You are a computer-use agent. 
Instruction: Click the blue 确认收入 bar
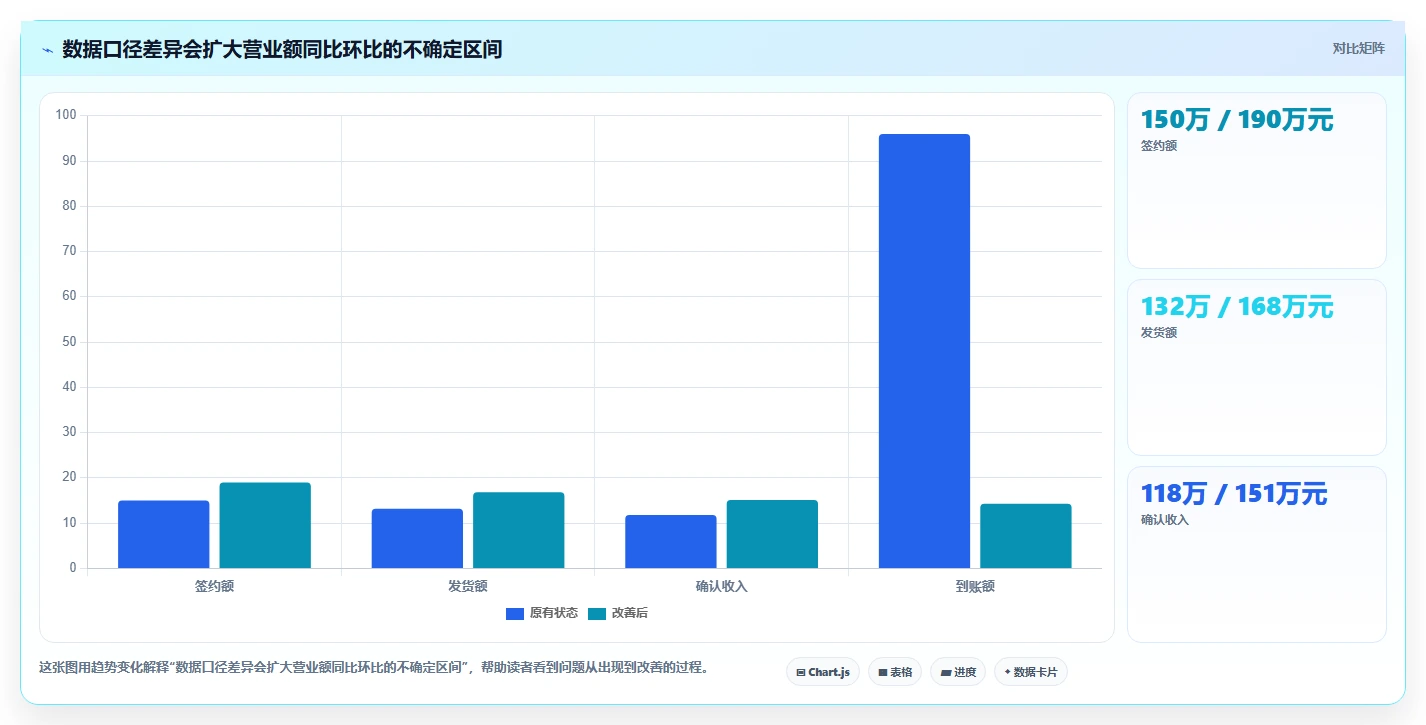point(671,541)
